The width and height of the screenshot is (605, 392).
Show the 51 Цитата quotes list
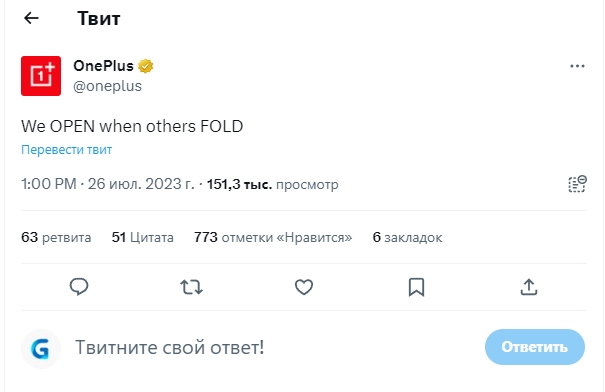click(x=142, y=237)
